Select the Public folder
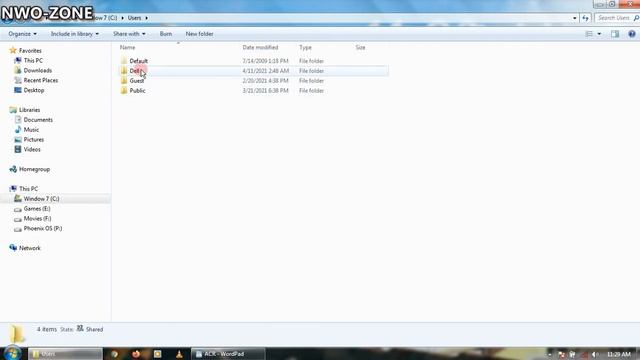This screenshot has height=360, width=640. tap(137, 91)
